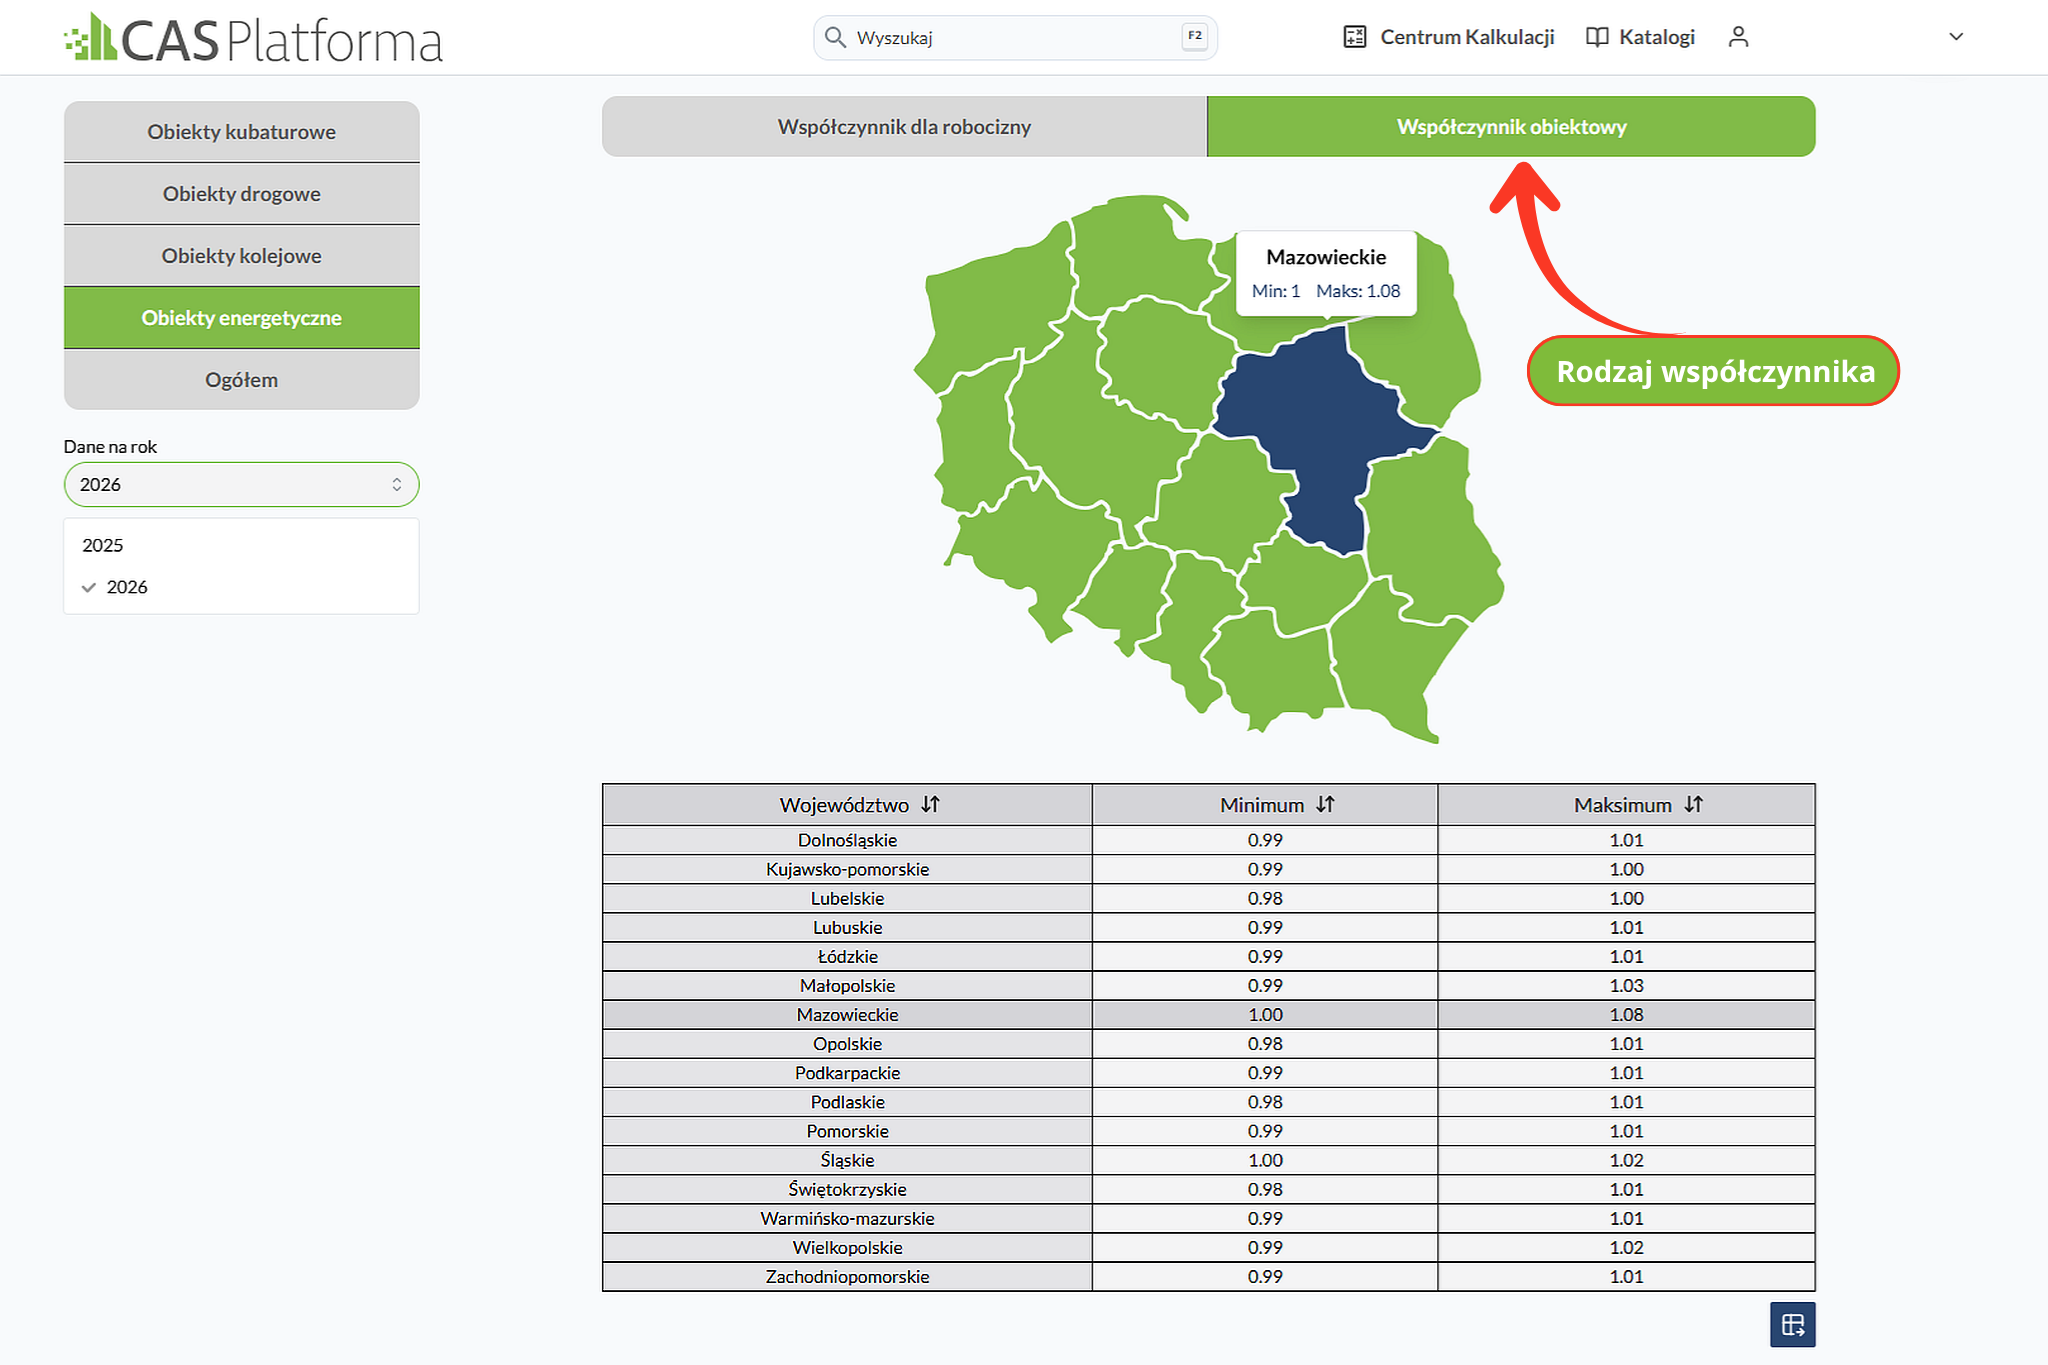Screen dimensions: 2048x1365
Task: Sort by Minimum column arrows
Action: coord(1325,804)
